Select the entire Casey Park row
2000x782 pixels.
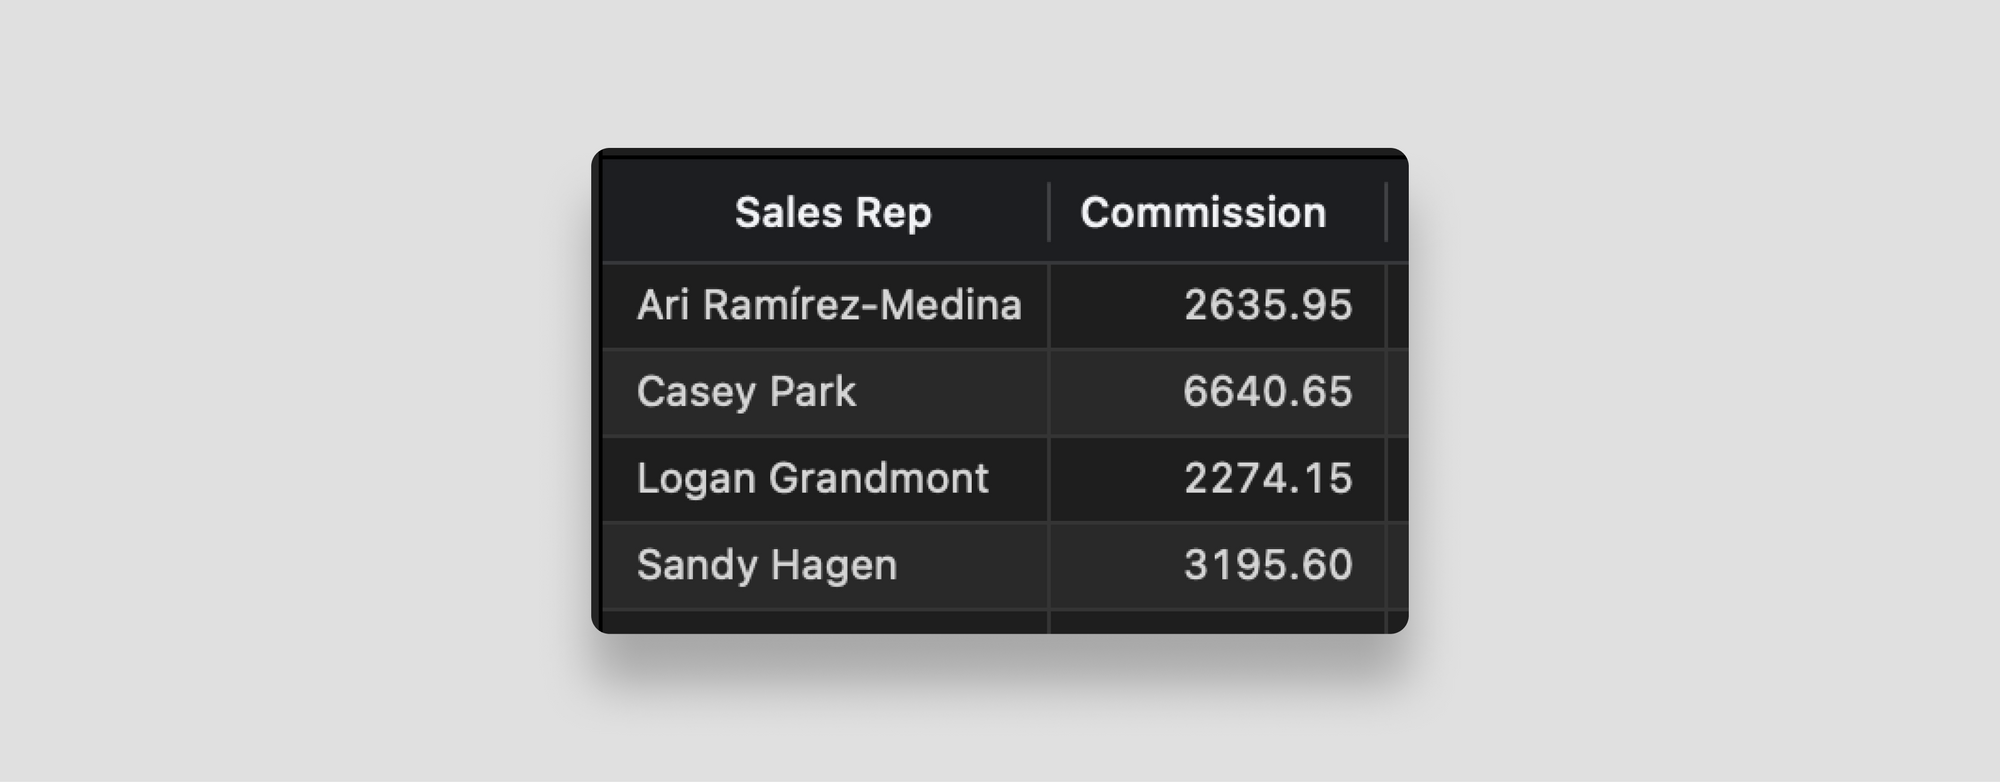[x=1000, y=392]
